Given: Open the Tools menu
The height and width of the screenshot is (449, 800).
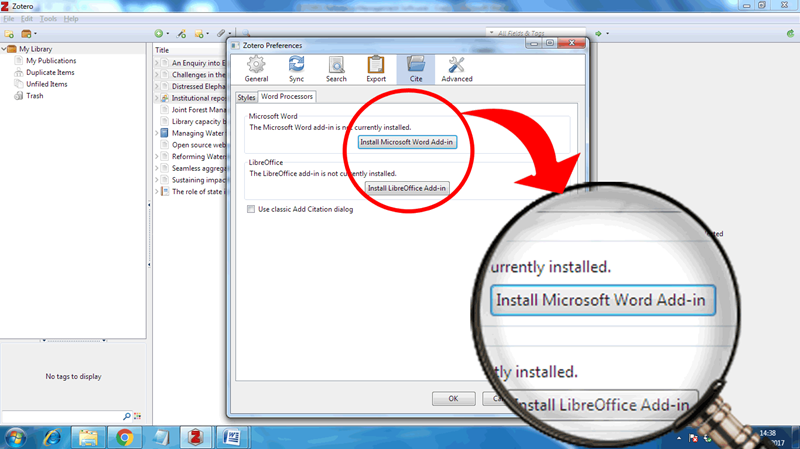Looking at the screenshot, I should [48, 19].
